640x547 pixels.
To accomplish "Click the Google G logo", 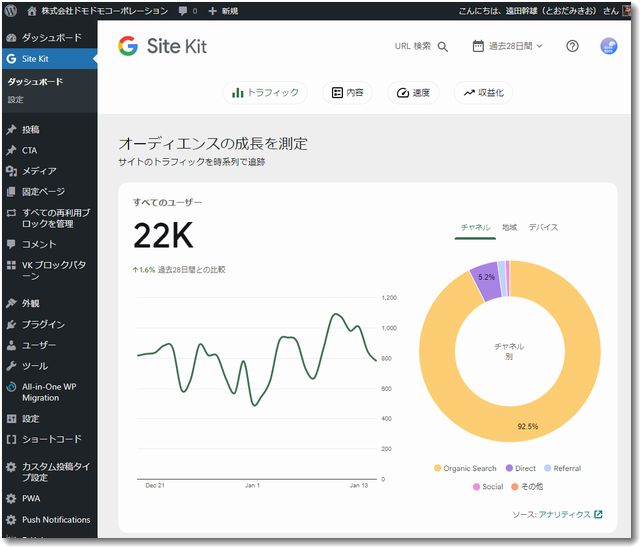I will [x=128, y=45].
